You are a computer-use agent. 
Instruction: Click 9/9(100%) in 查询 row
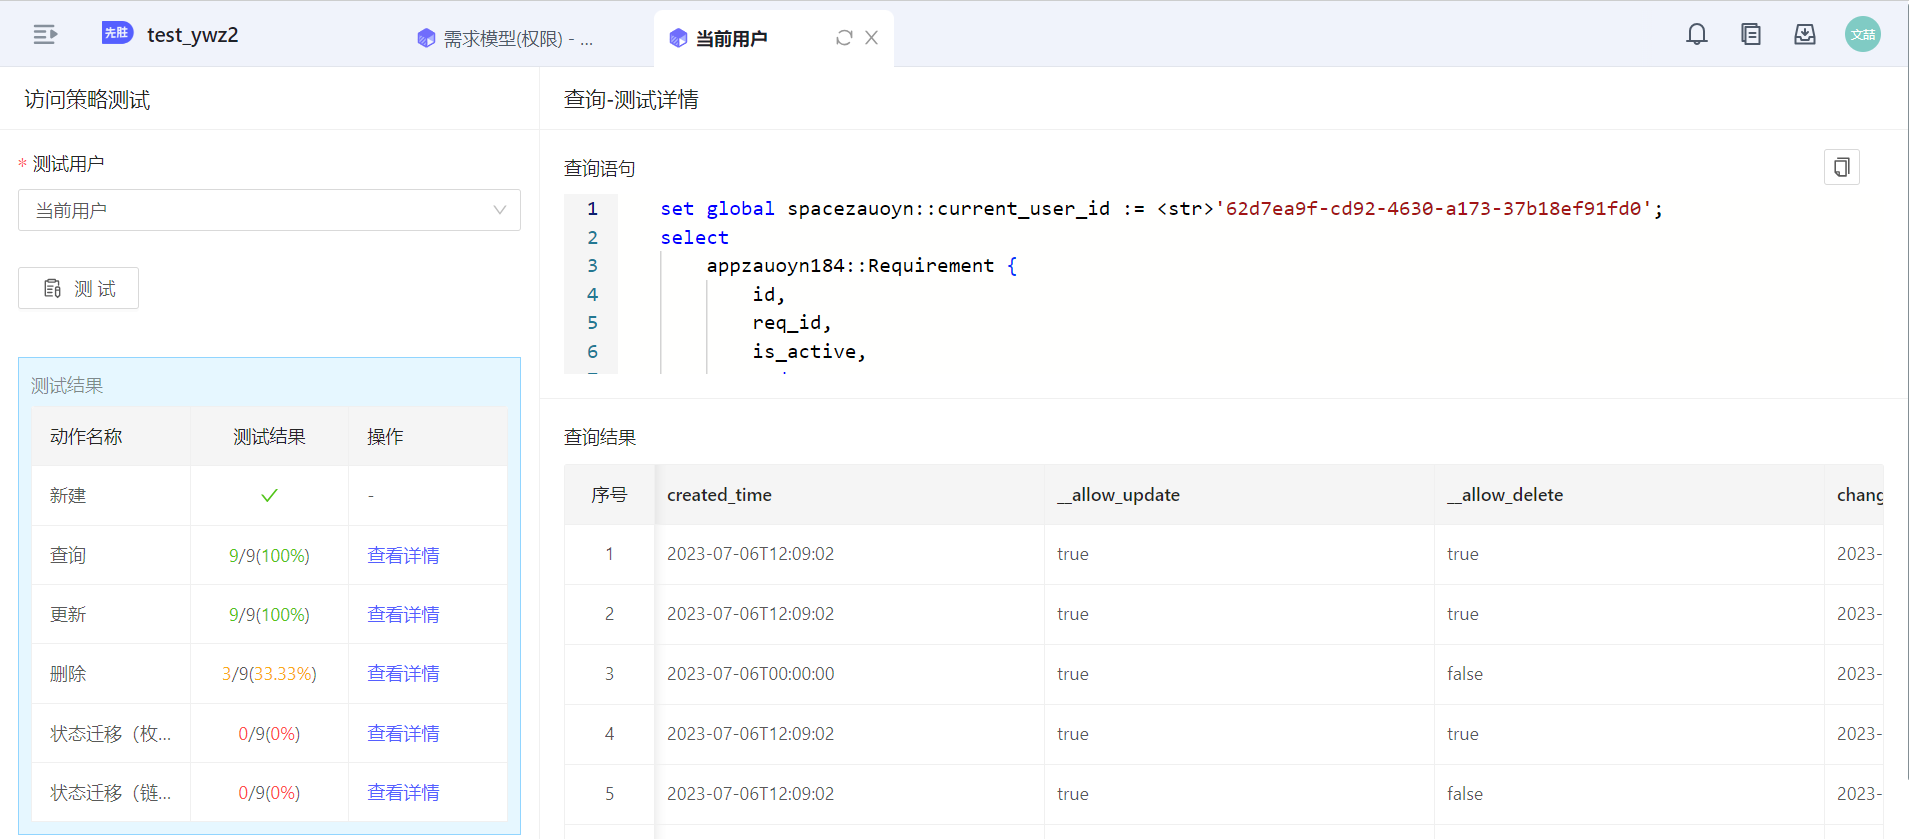pyautogui.click(x=269, y=555)
